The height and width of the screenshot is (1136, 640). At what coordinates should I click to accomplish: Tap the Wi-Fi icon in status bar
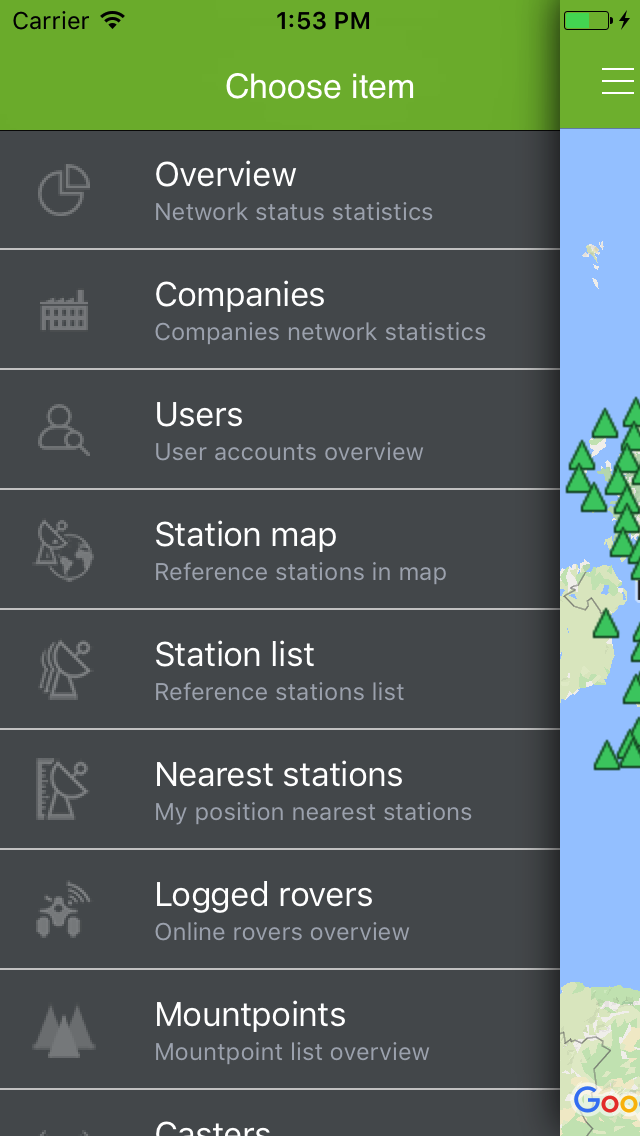click(112, 20)
